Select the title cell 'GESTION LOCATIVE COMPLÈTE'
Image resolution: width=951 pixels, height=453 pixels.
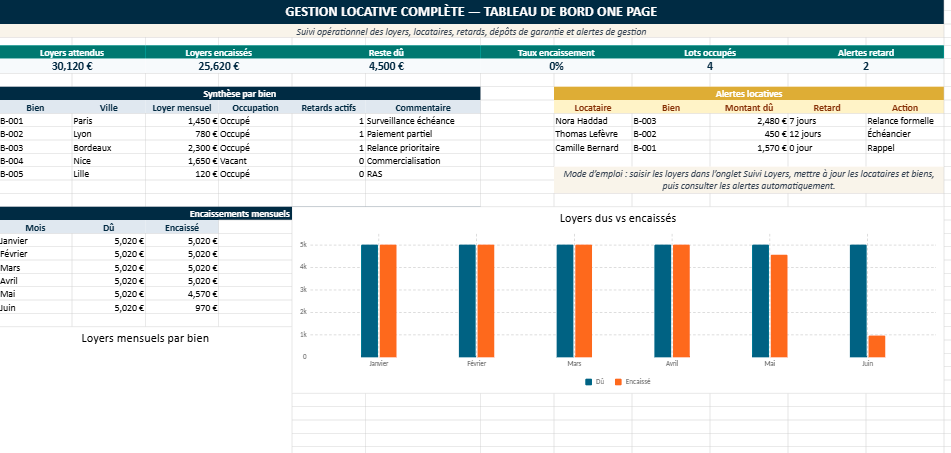tap(472, 12)
